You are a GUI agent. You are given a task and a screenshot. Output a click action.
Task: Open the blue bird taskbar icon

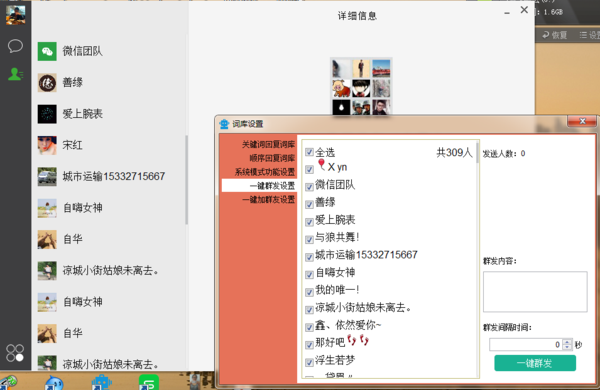pos(54,383)
